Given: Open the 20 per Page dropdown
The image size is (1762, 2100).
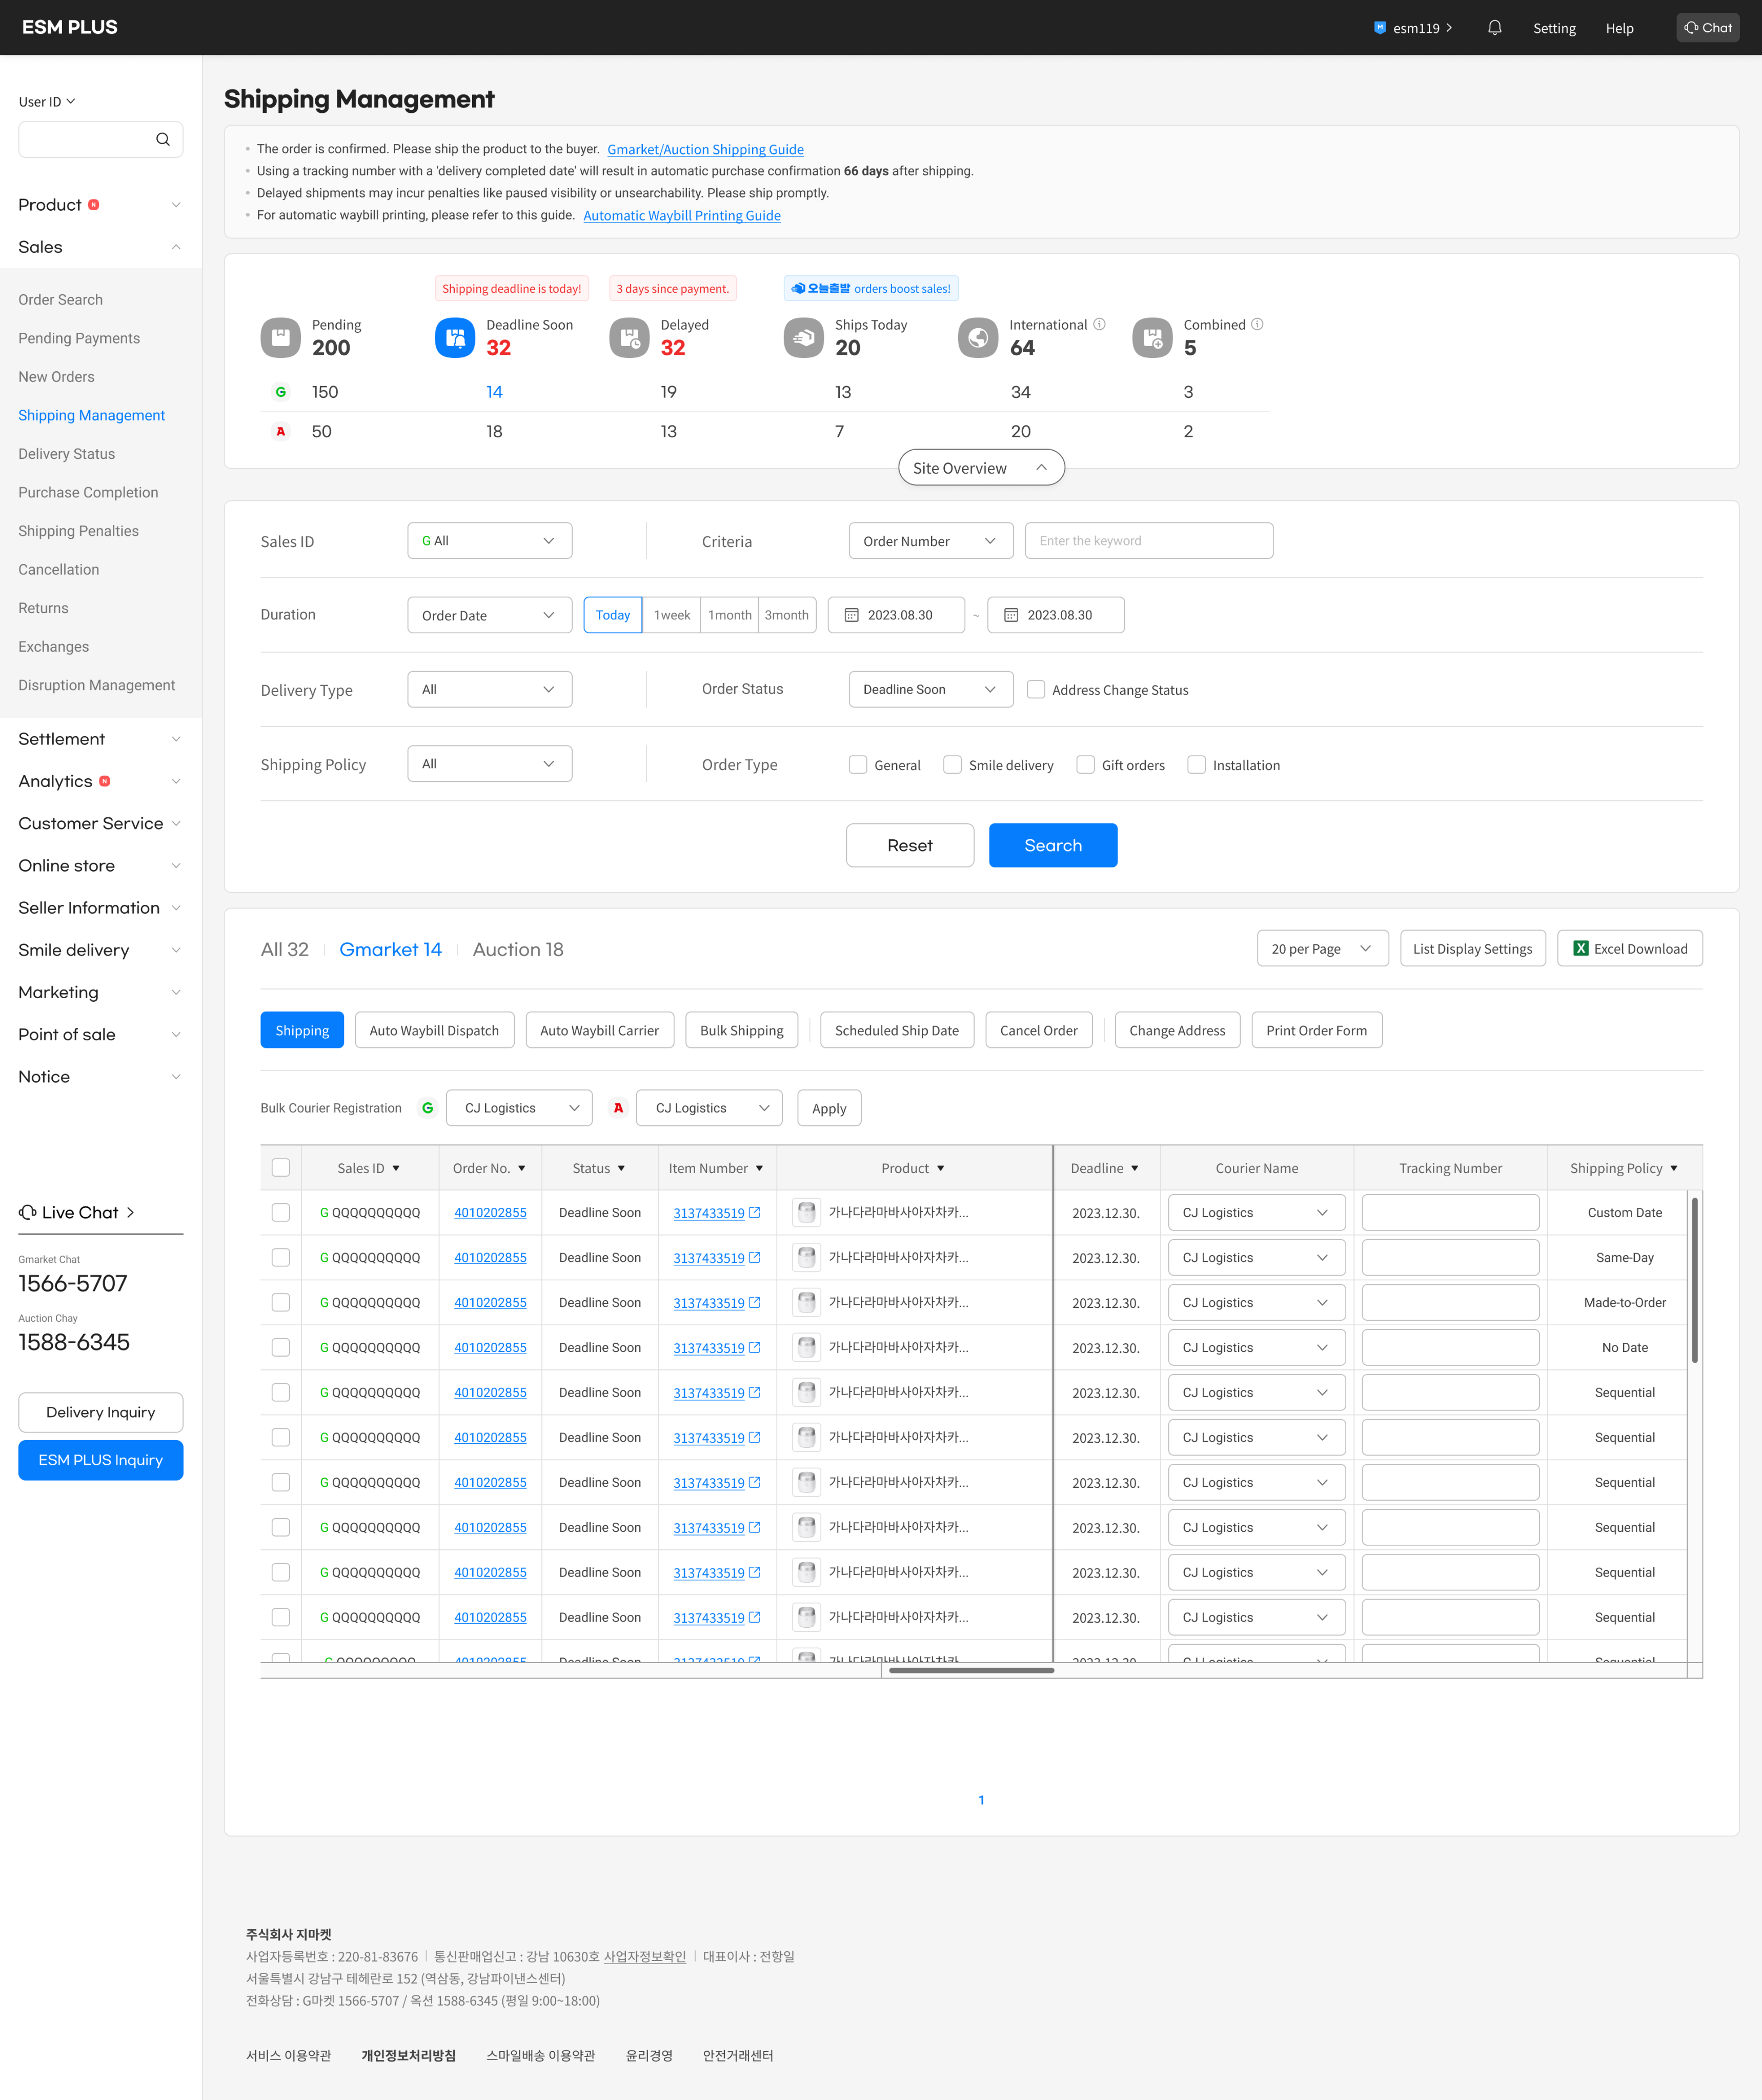Looking at the screenshot, I should [1321, 949].
